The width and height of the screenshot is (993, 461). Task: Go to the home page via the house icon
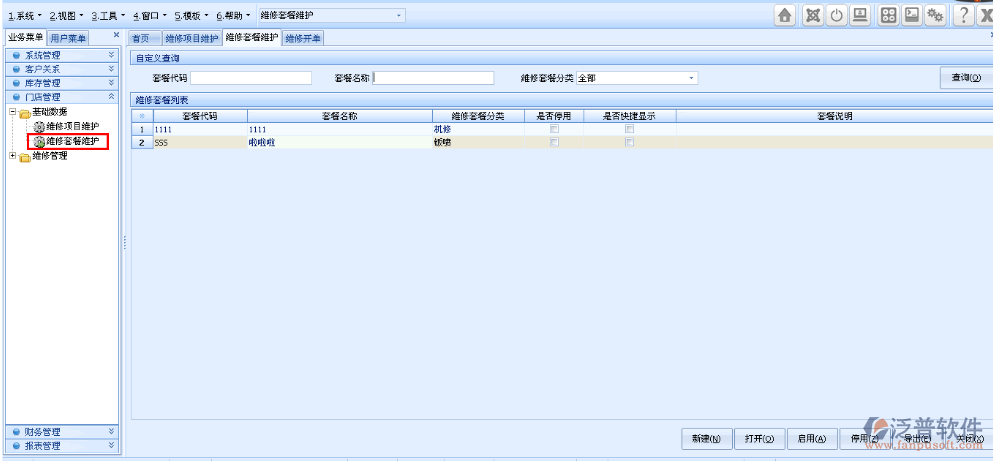785,15
